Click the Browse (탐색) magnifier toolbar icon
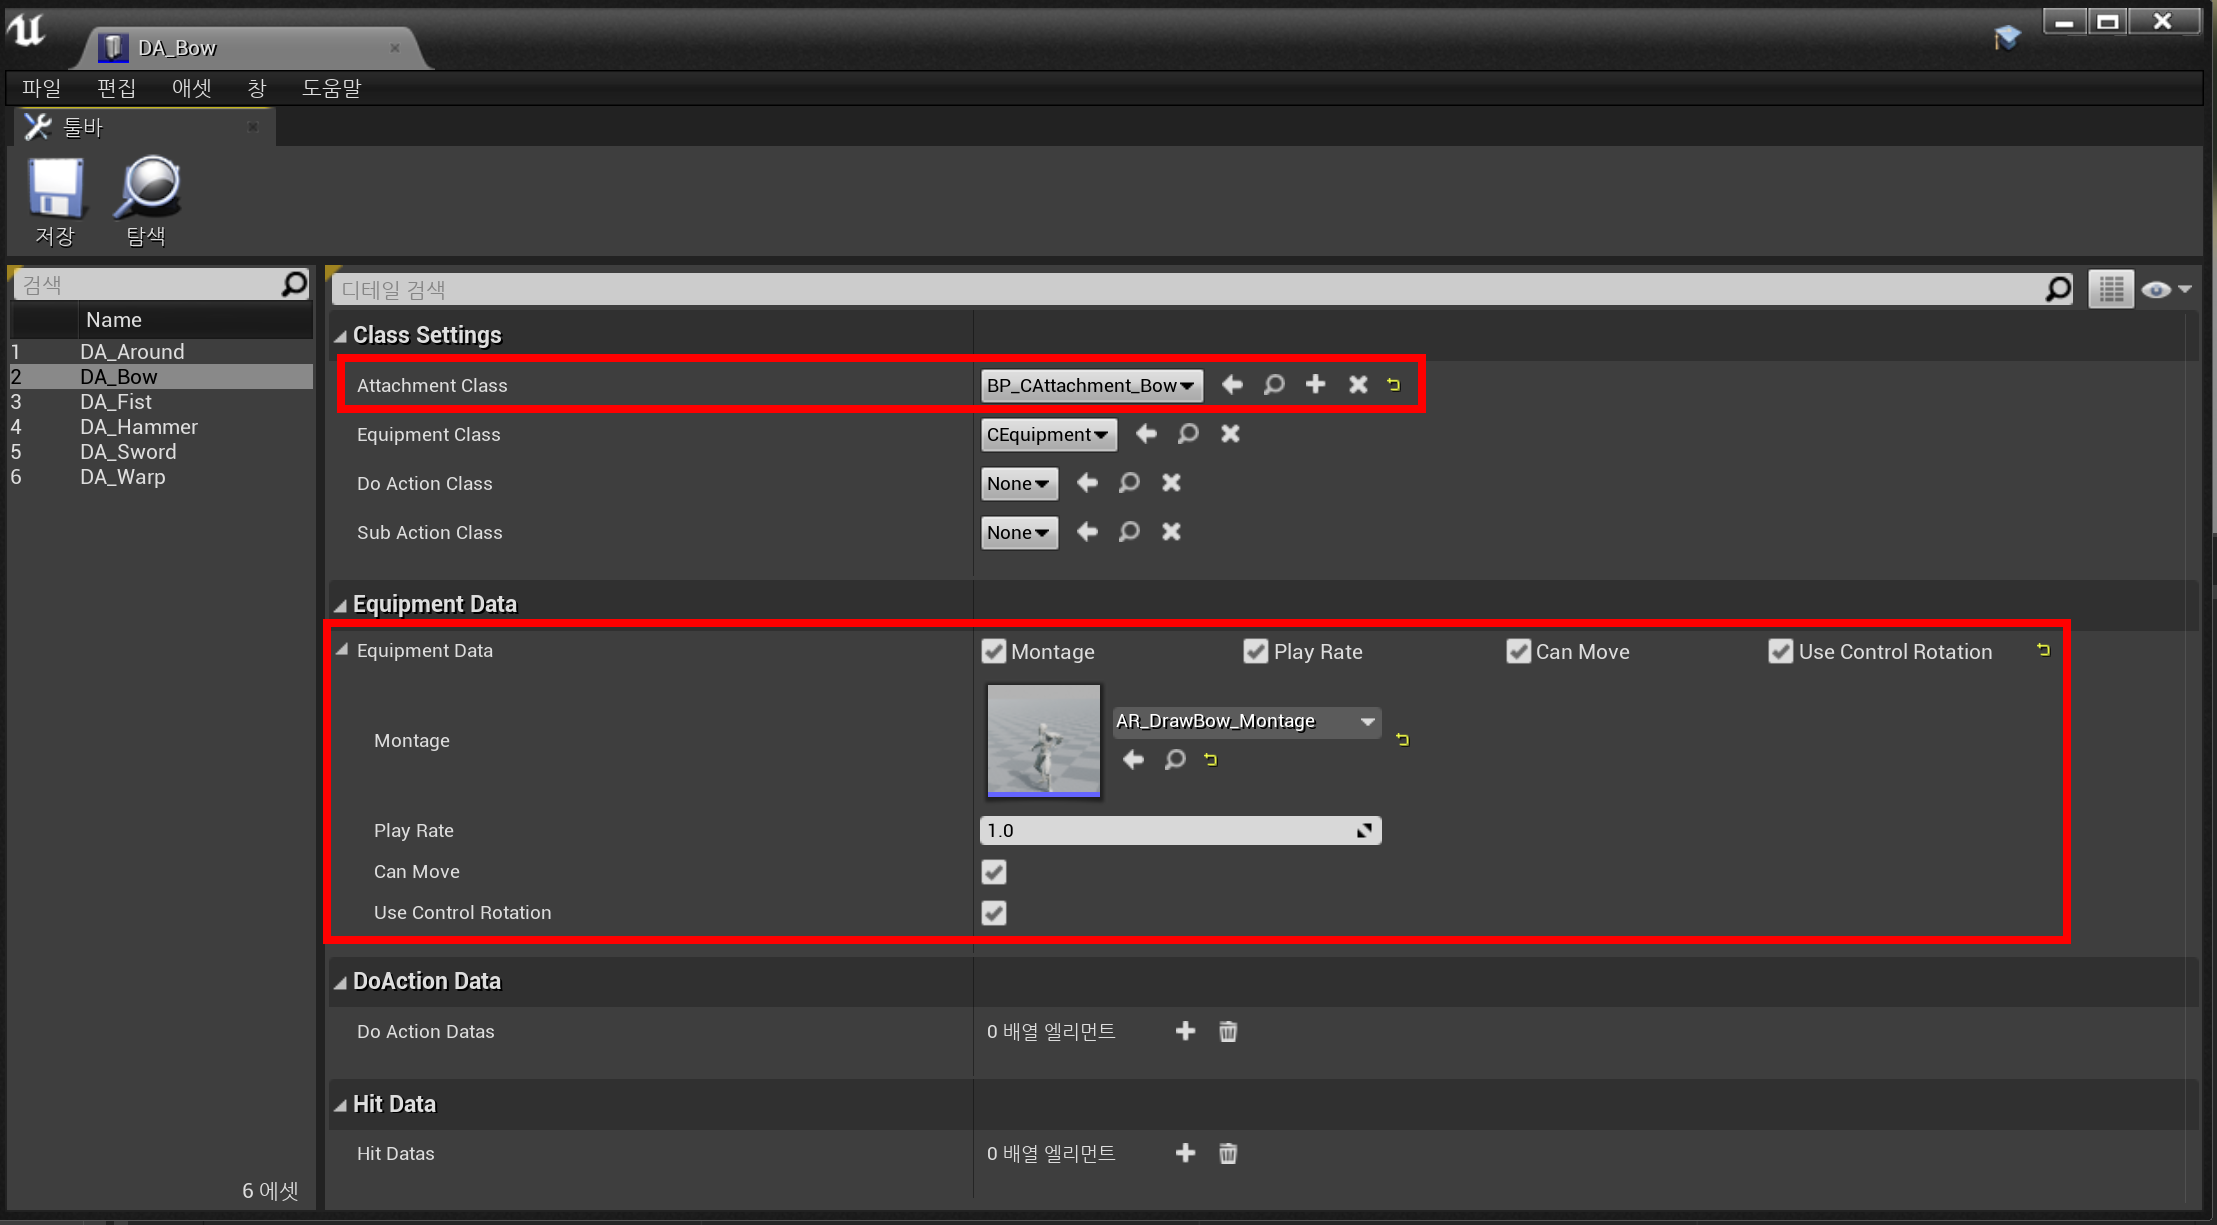 point(148,189)
